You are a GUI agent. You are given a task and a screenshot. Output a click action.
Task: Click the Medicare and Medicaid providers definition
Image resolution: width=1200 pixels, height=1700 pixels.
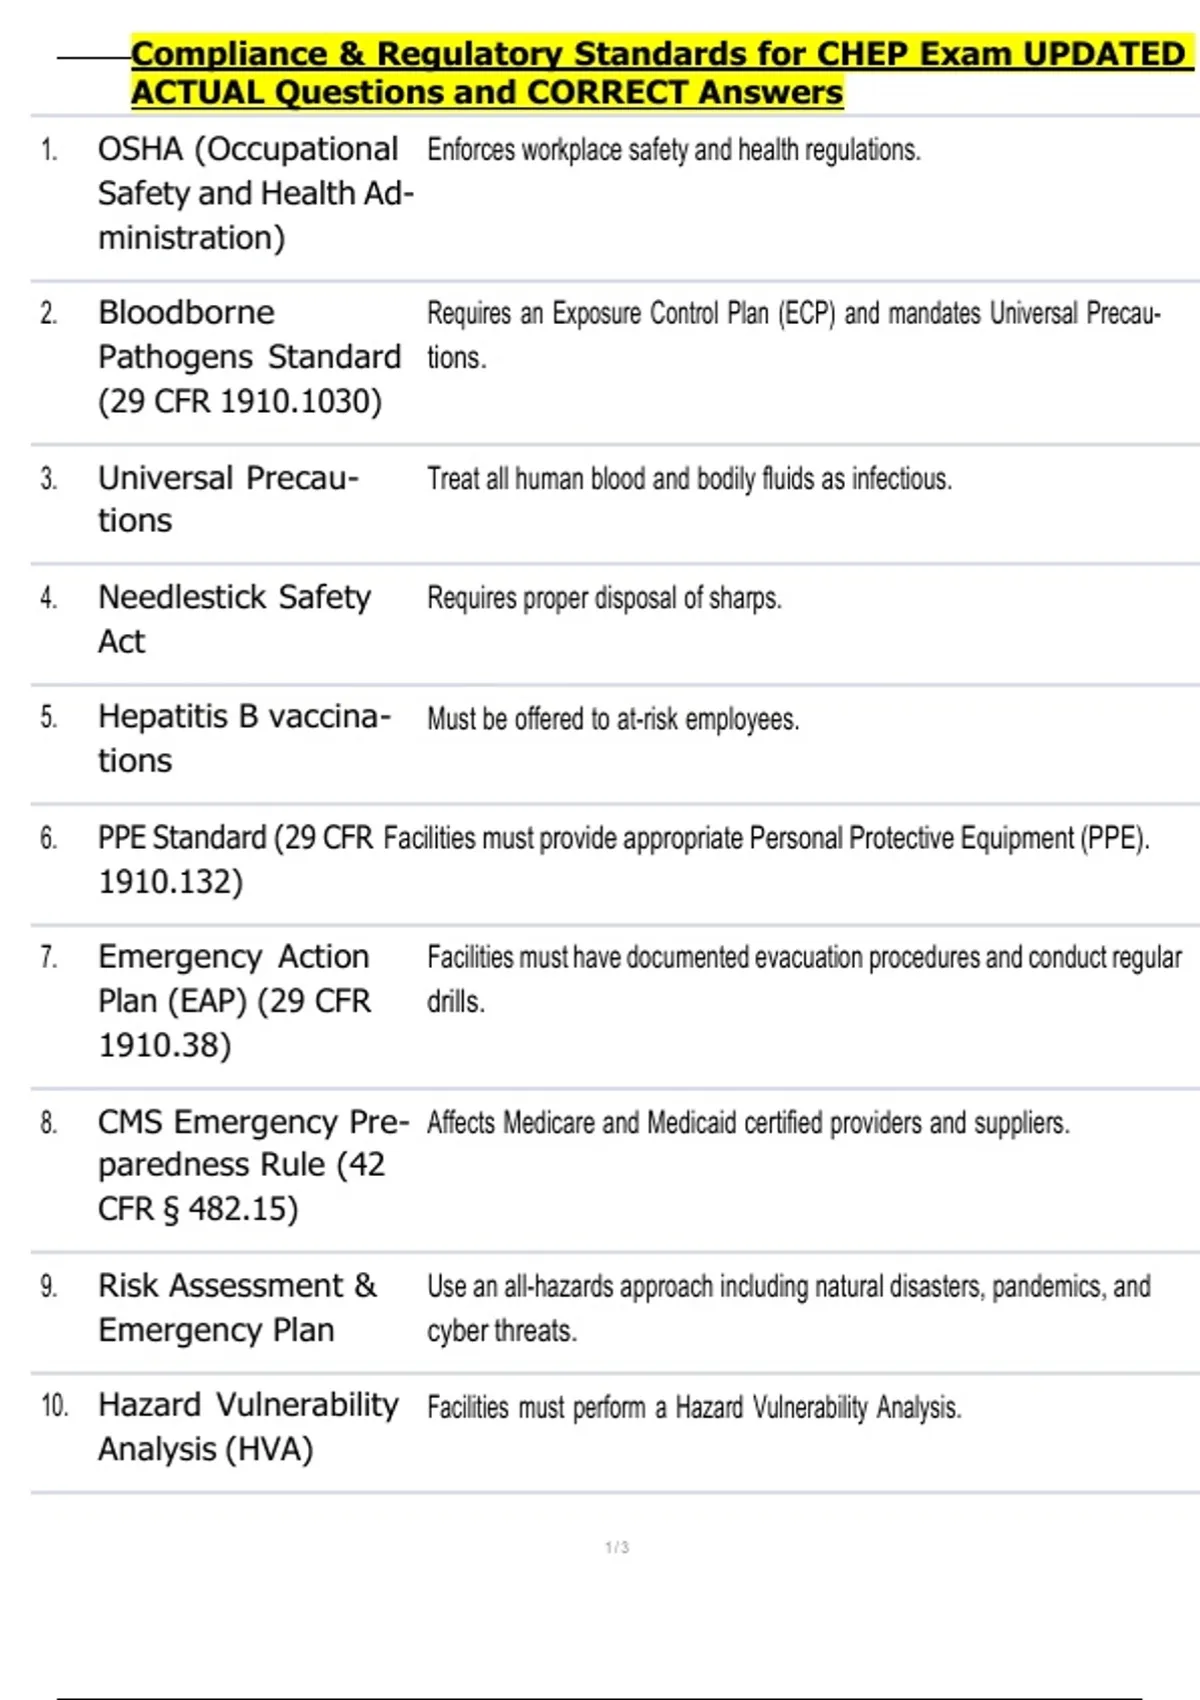tap(748, 1123)
